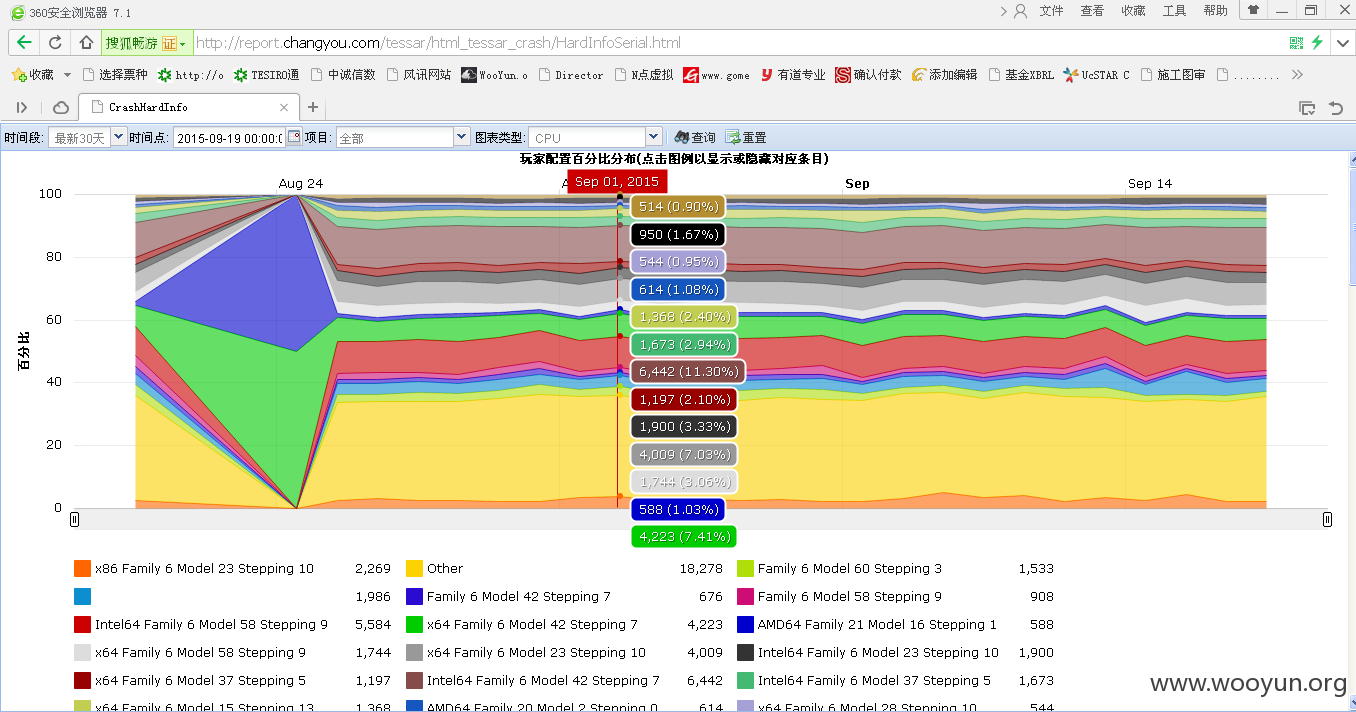Open the TESIRO通 bookmark
This screenshot has height=712, width=1356.
[266, 75]
